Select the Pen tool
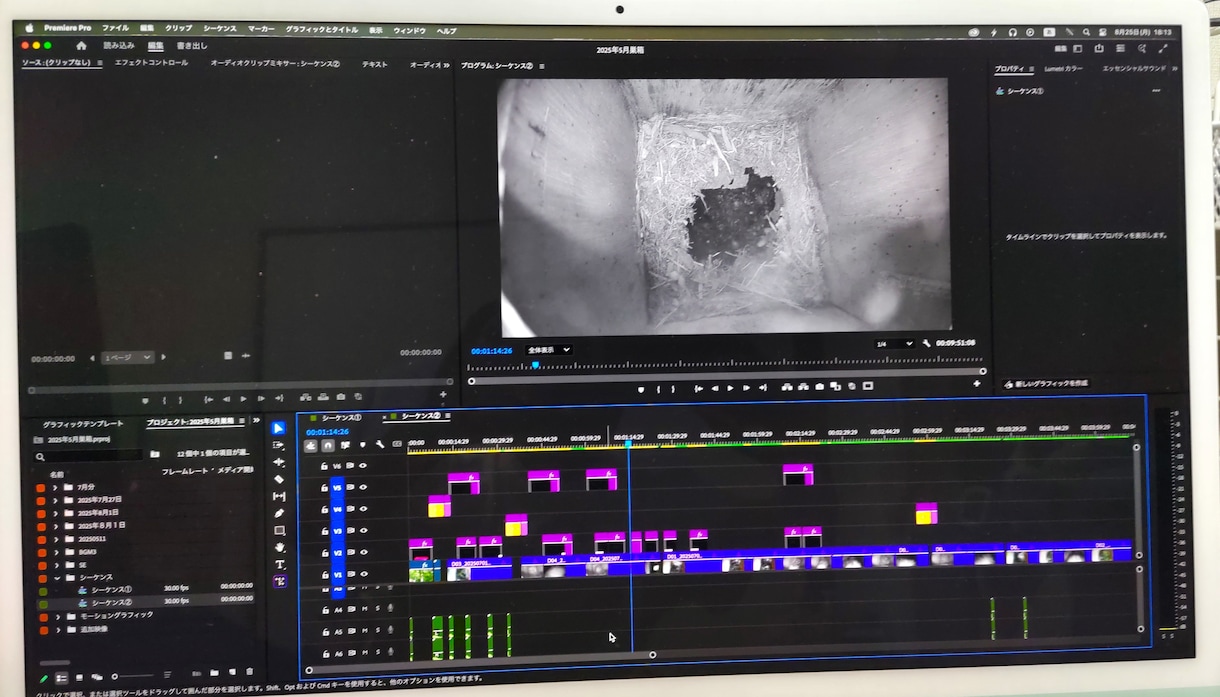This screenshot has width=1220, height=697. pos(279,513)
